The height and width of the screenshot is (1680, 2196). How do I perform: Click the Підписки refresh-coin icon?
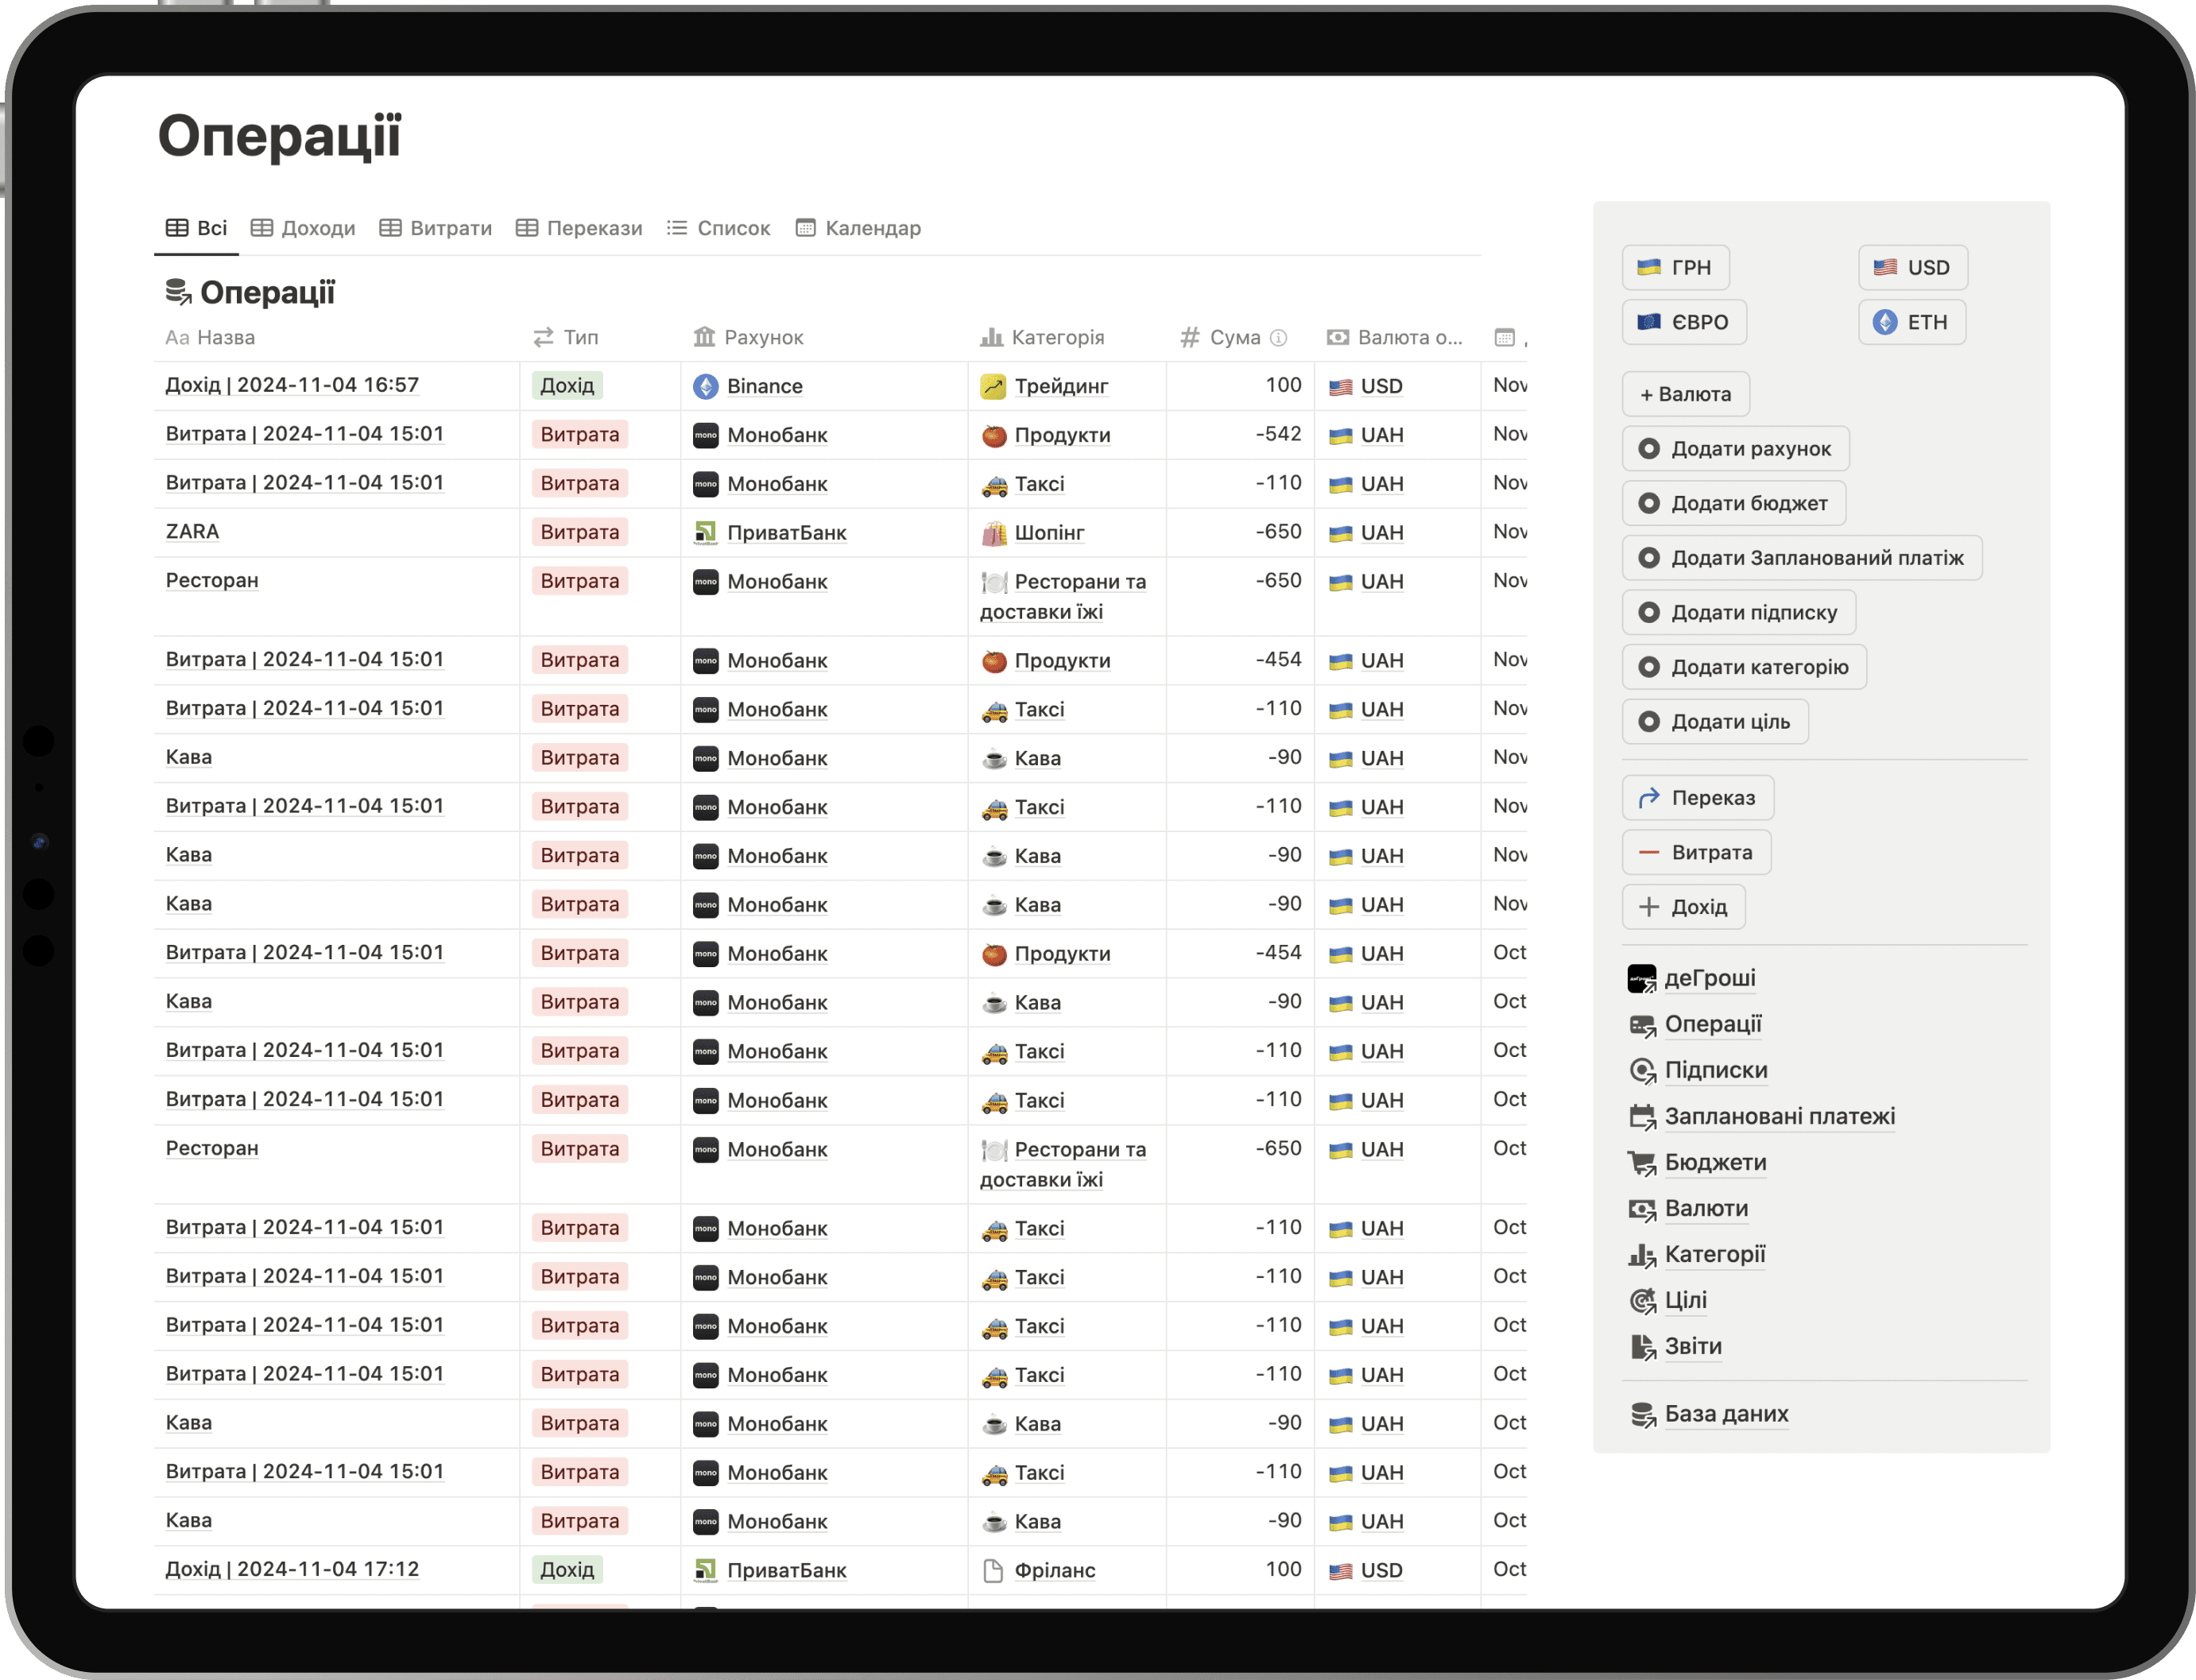1642,1071
